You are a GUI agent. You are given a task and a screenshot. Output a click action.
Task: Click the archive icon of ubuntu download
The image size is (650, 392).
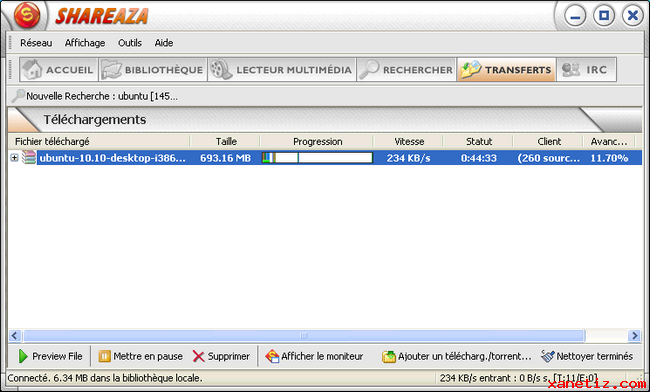pos(29,158)
